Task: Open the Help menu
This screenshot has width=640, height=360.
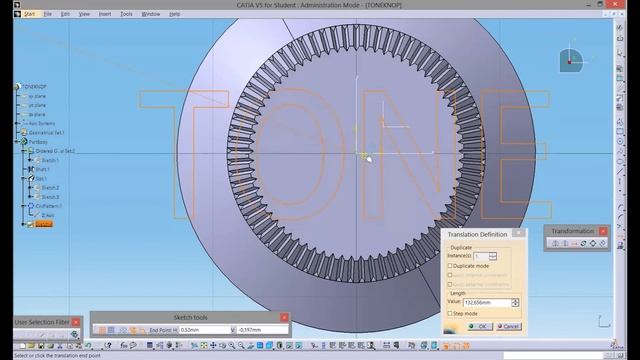Action: click(x=175, y=14)
